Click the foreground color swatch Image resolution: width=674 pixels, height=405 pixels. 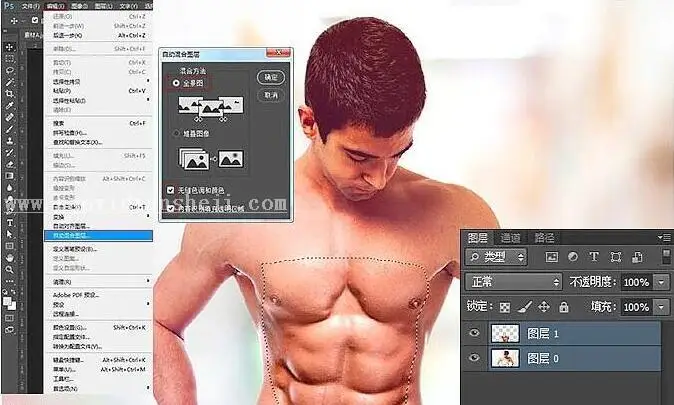point(7,301)
